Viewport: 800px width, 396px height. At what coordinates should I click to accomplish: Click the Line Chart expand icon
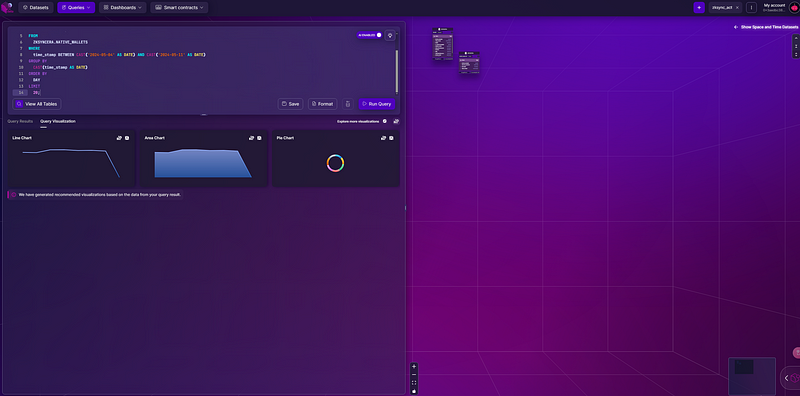127,138
